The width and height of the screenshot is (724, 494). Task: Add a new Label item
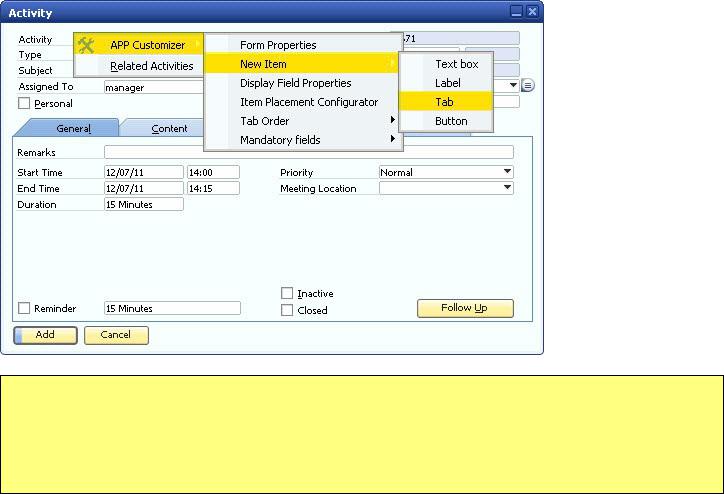[x=446, y=83]
